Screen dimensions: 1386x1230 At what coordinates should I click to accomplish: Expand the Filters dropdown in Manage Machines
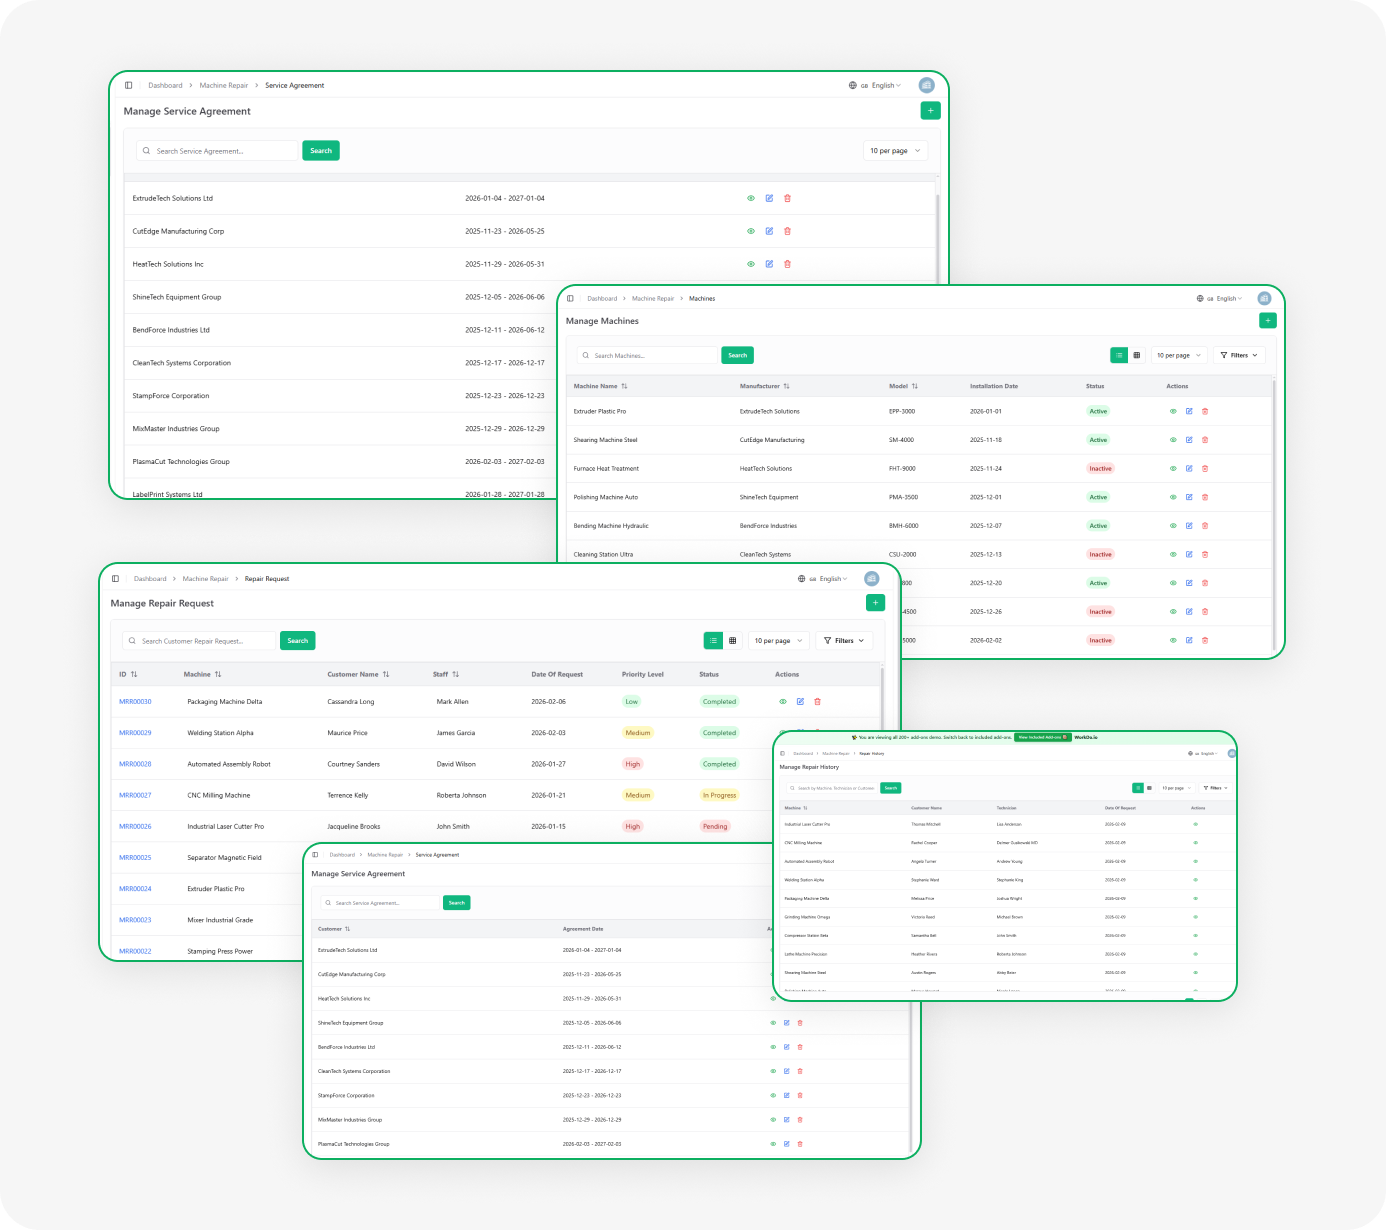[1239, 355]
